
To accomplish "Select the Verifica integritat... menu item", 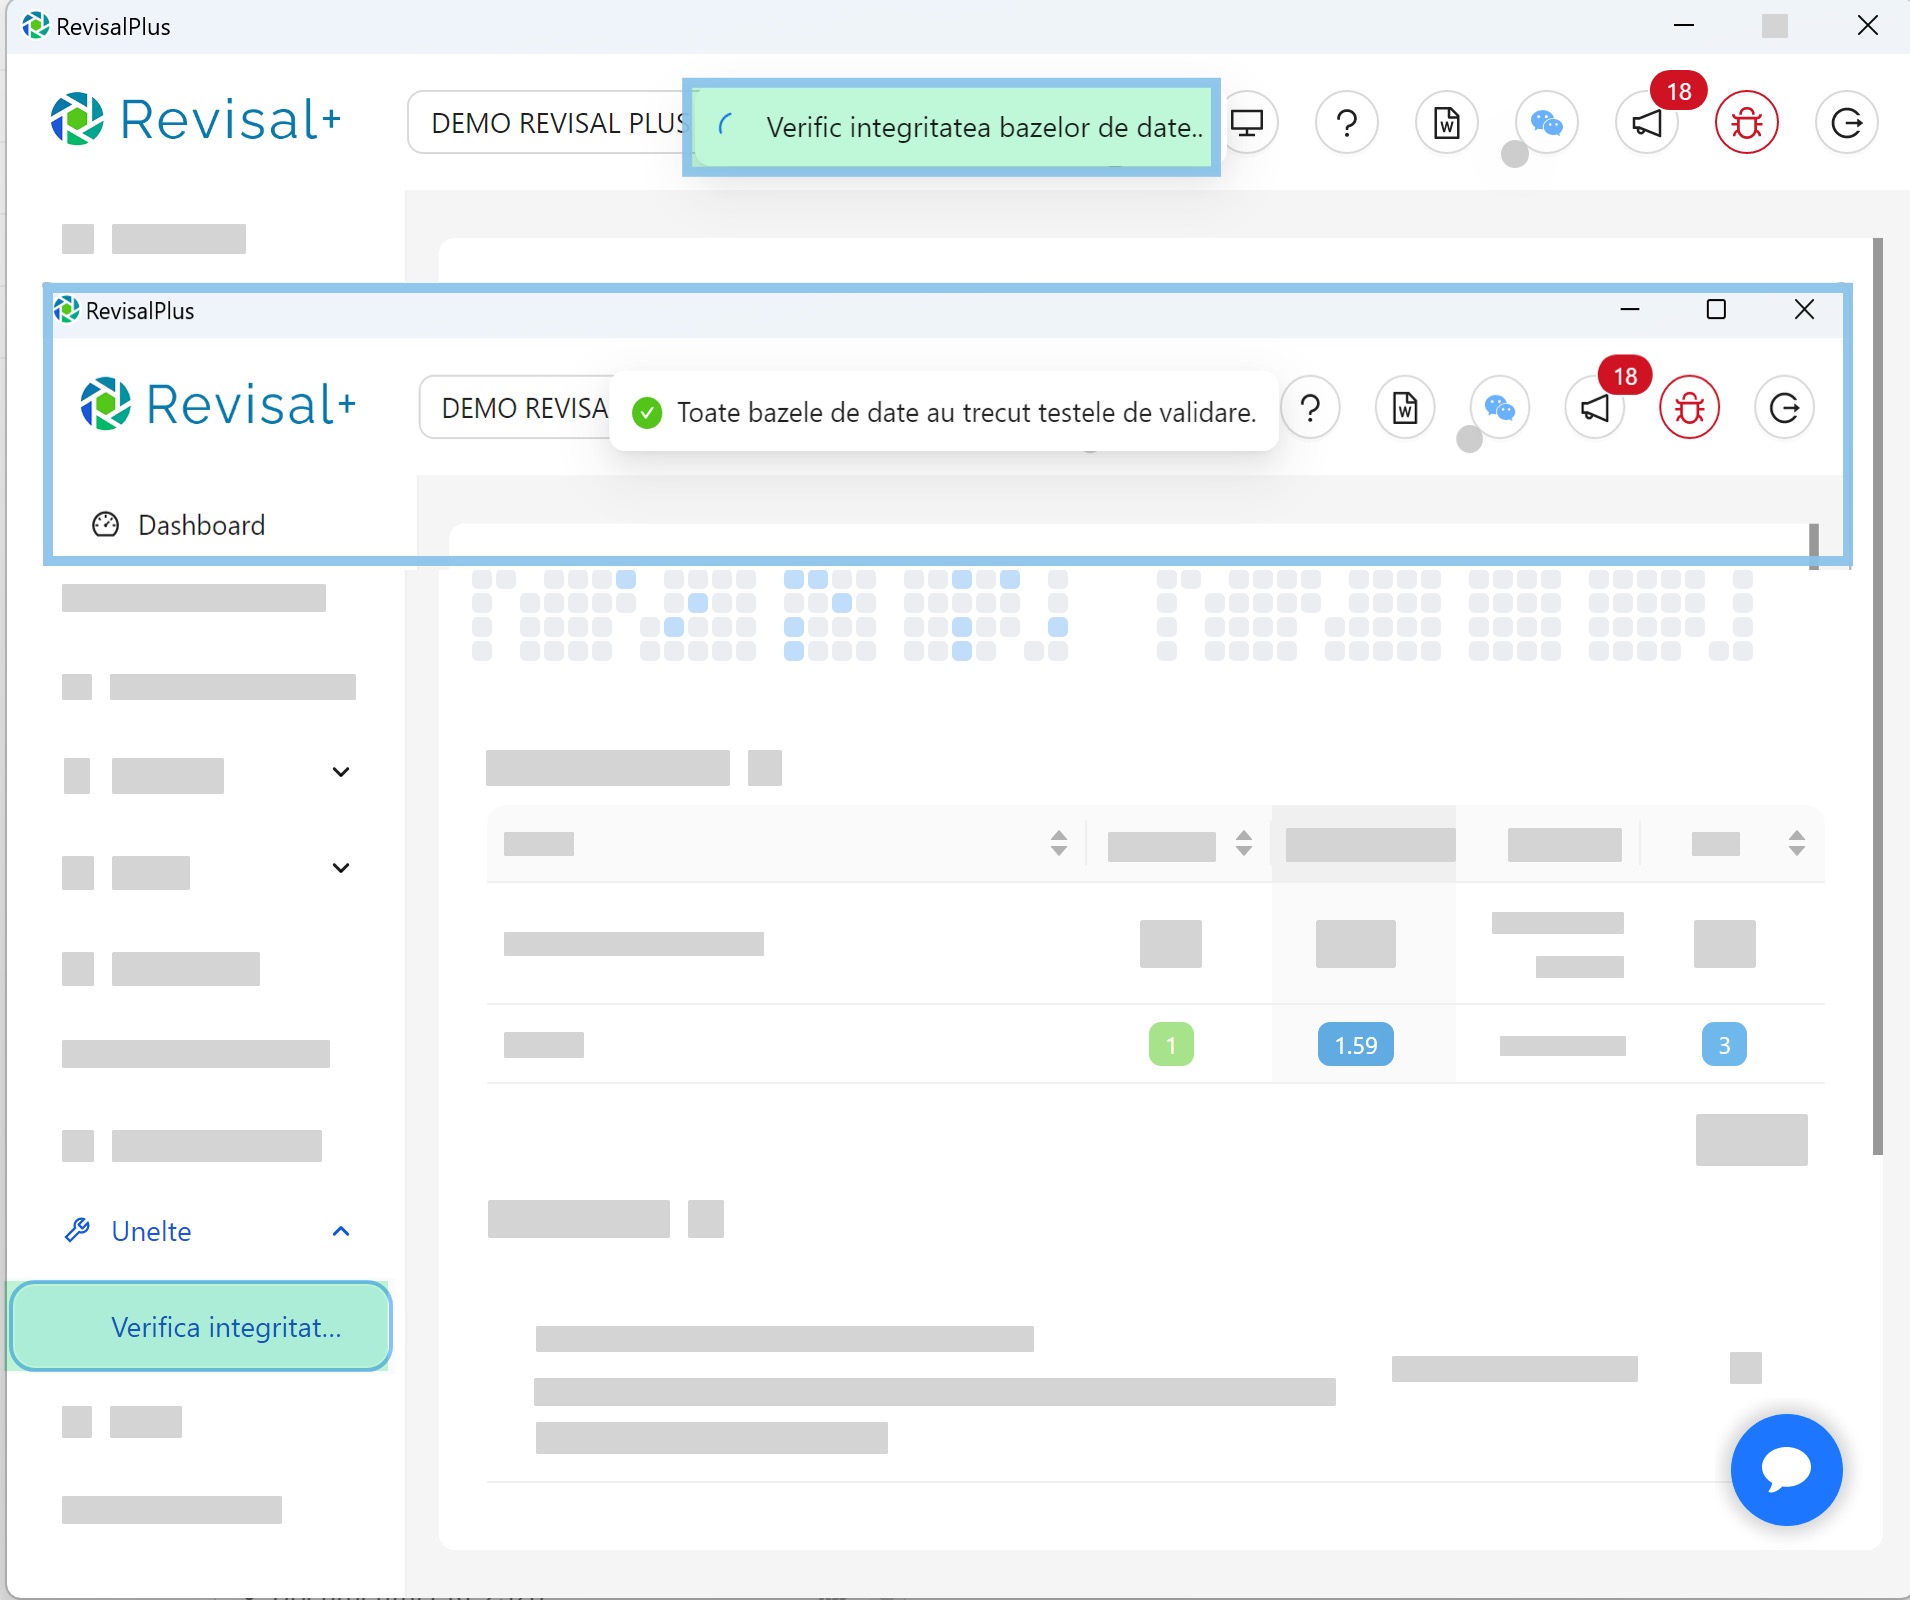I will coord(201,1327).
